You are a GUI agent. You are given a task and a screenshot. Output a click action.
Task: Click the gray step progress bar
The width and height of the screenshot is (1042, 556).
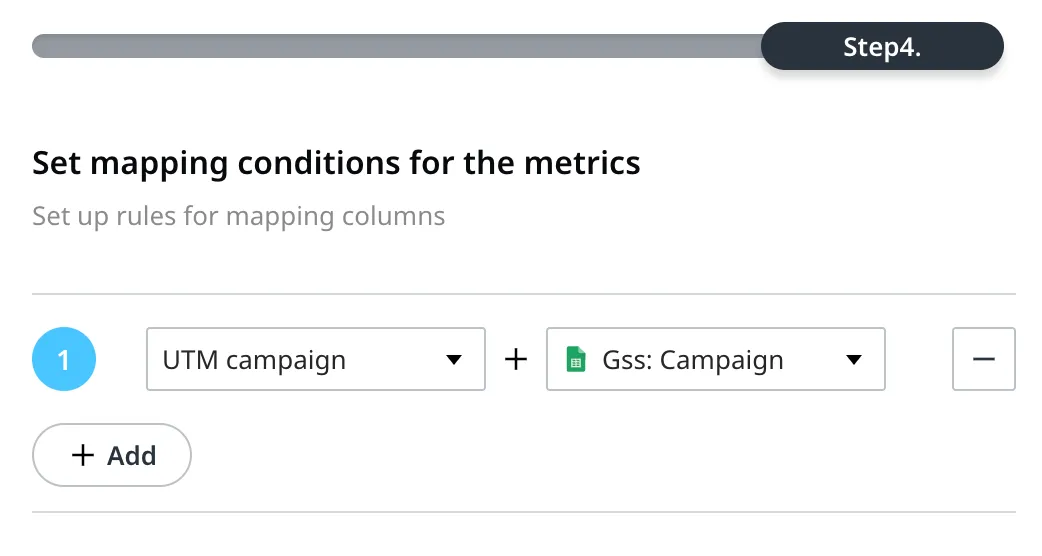pyautogui.click(x=397, y=46)
